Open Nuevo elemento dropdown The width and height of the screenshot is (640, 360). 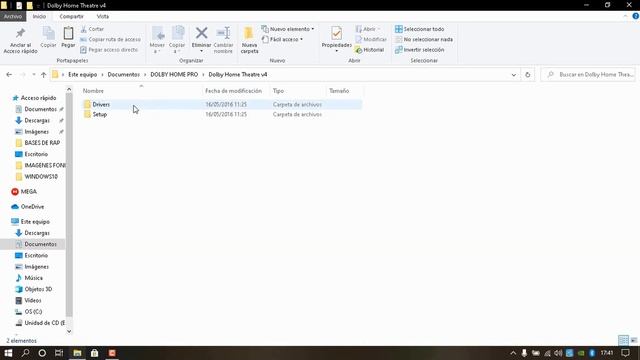288,29
